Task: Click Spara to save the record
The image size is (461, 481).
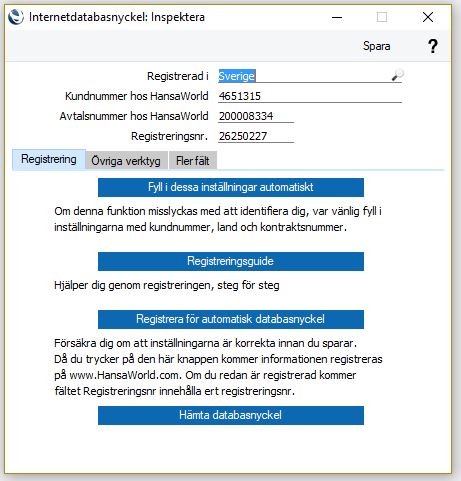Action: (377, 46)
